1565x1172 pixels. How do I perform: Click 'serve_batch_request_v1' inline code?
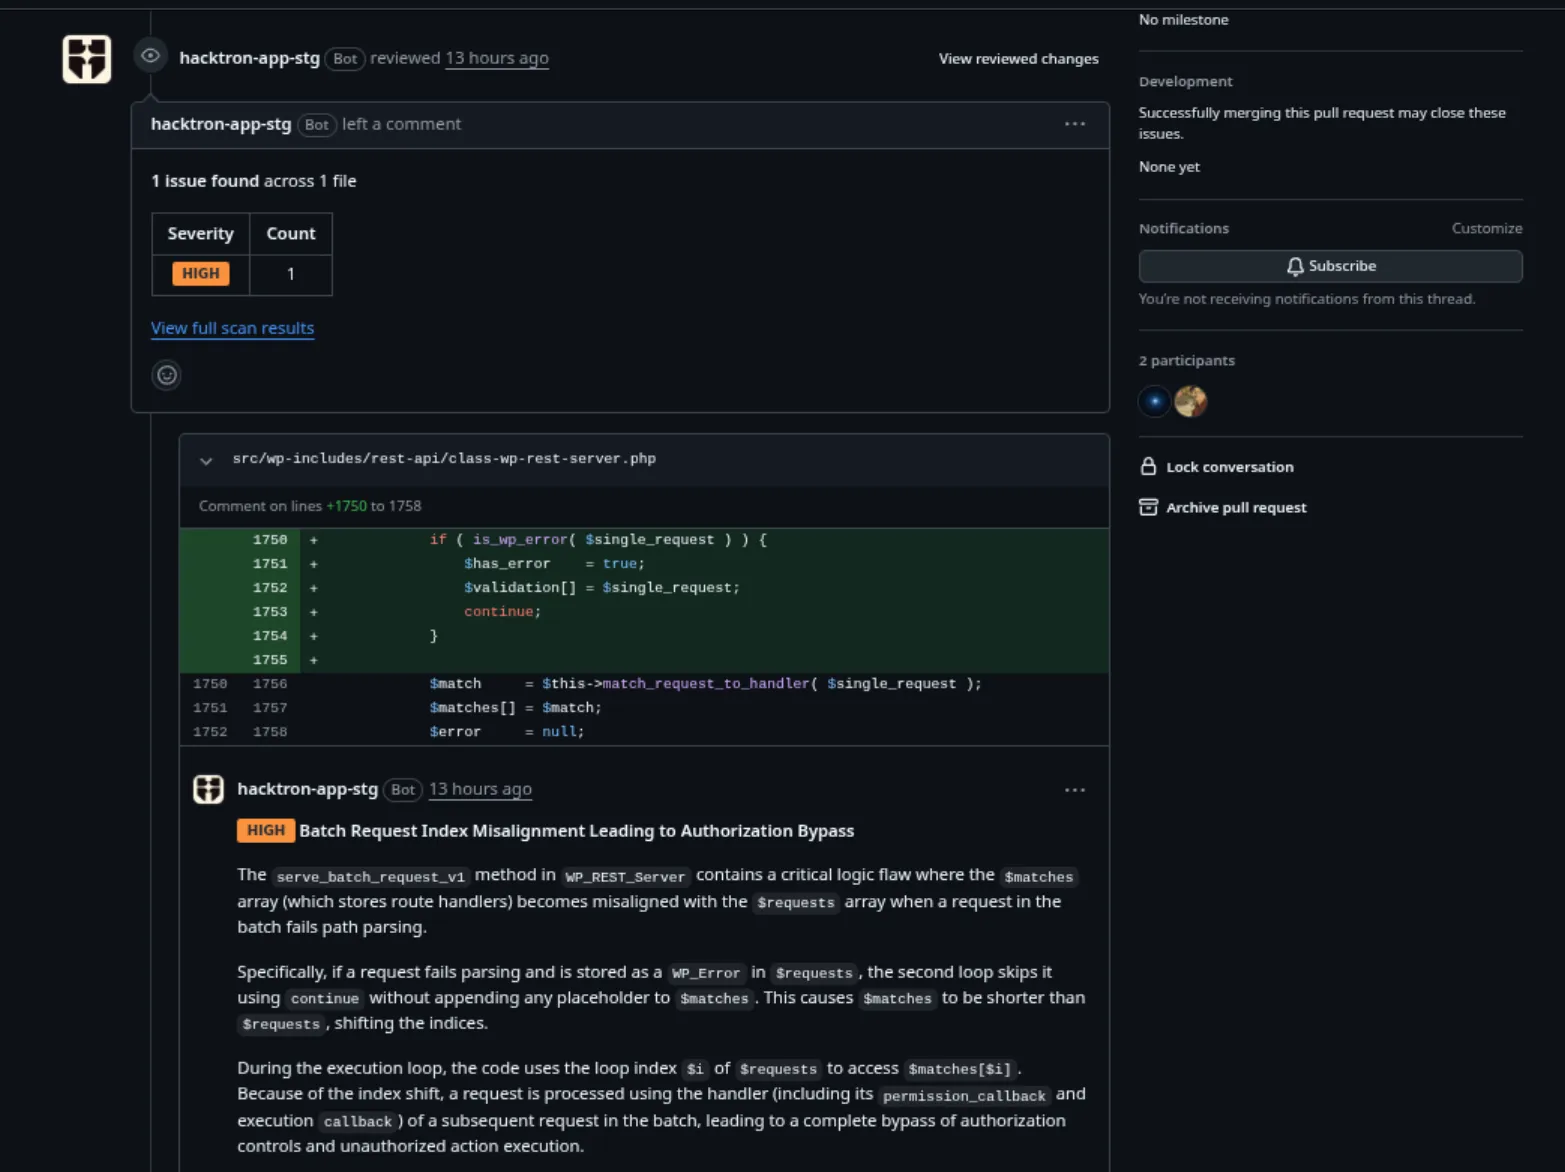click(371, 877)
